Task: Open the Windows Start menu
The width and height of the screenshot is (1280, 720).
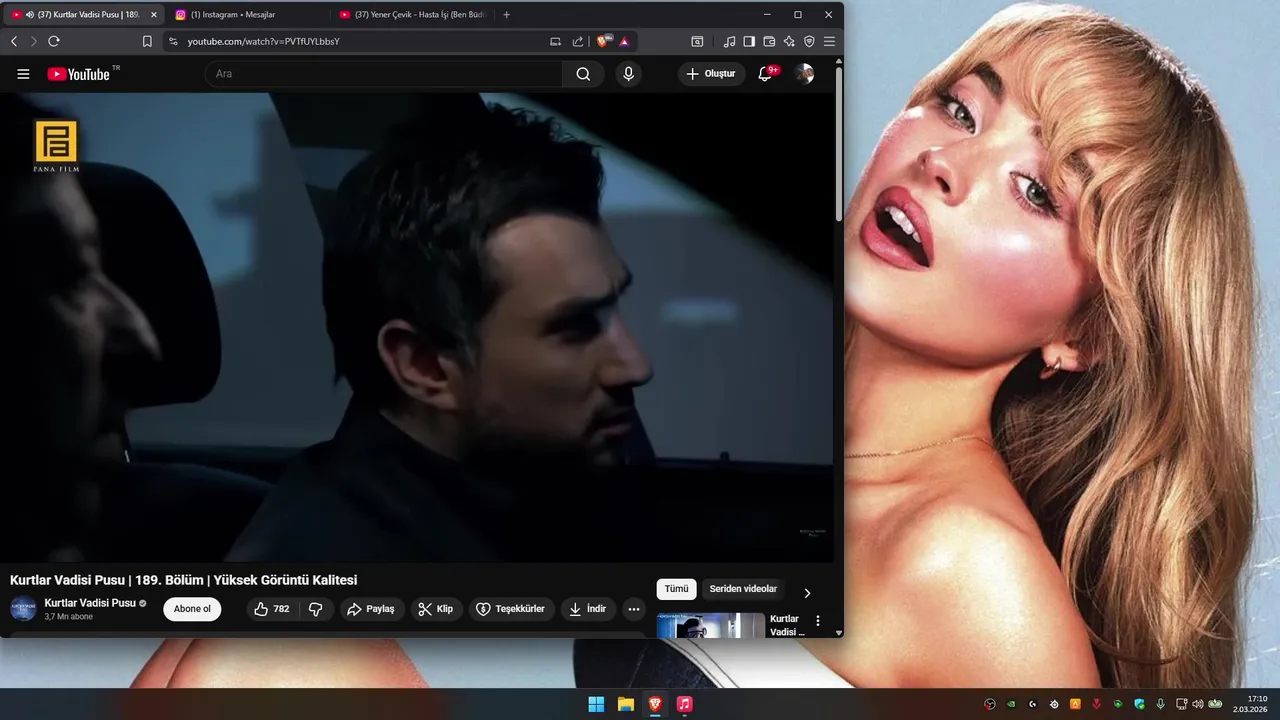Action: [x=596, y=704]
